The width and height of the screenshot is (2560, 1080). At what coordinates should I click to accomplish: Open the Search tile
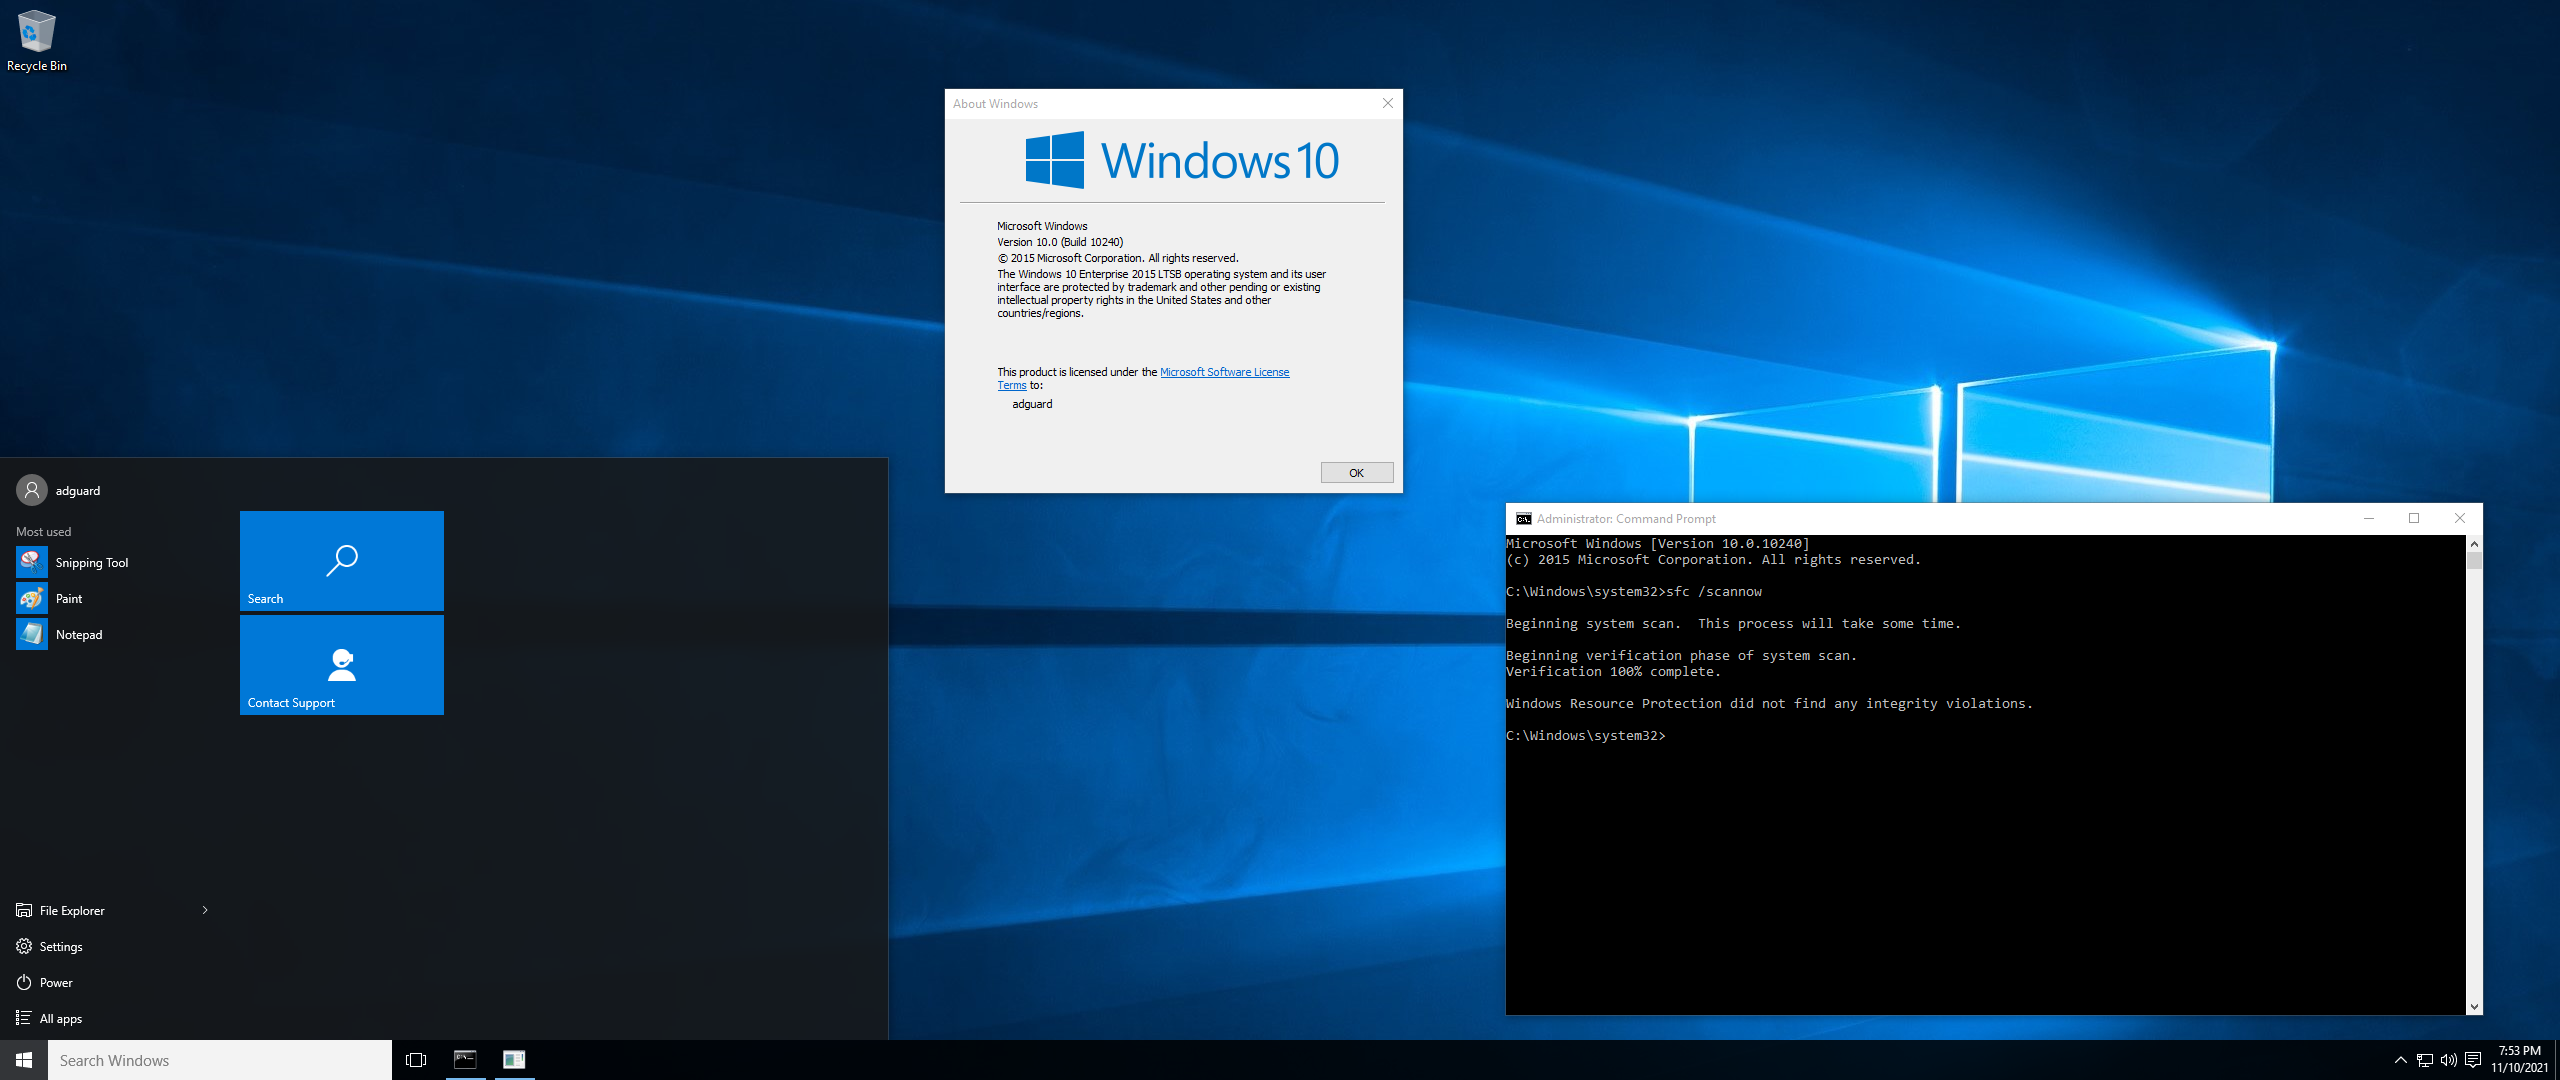342,561
